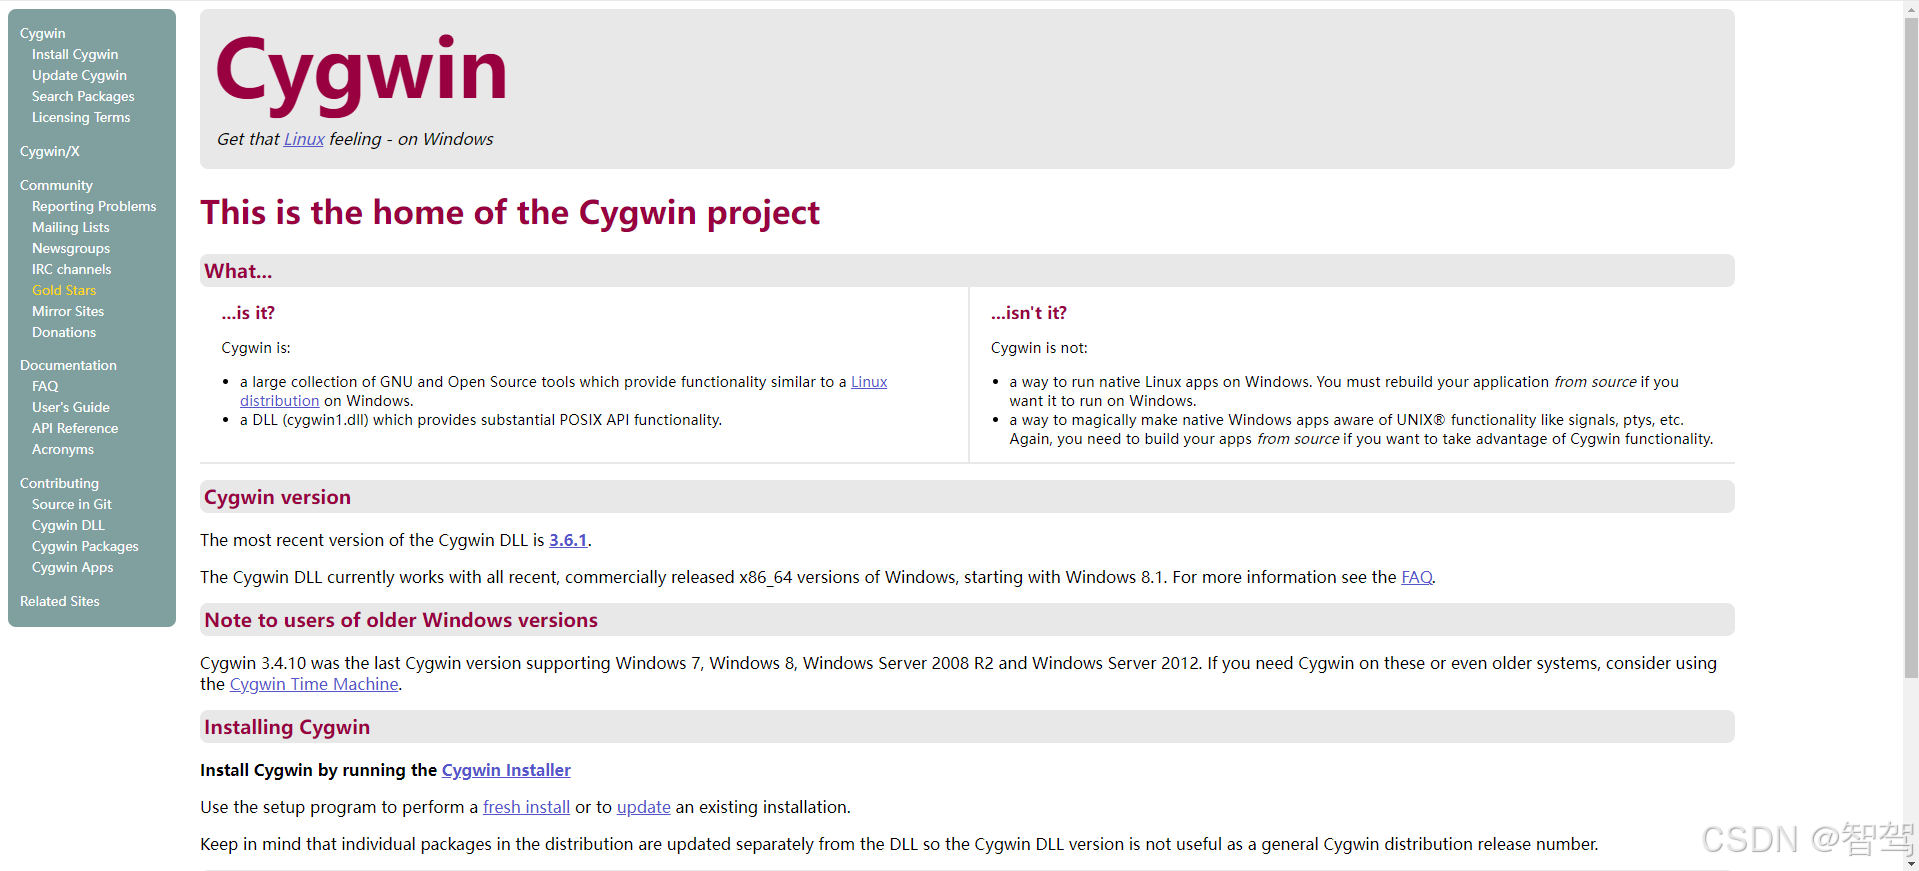Go to Install Cygwin page

point(75,54)
